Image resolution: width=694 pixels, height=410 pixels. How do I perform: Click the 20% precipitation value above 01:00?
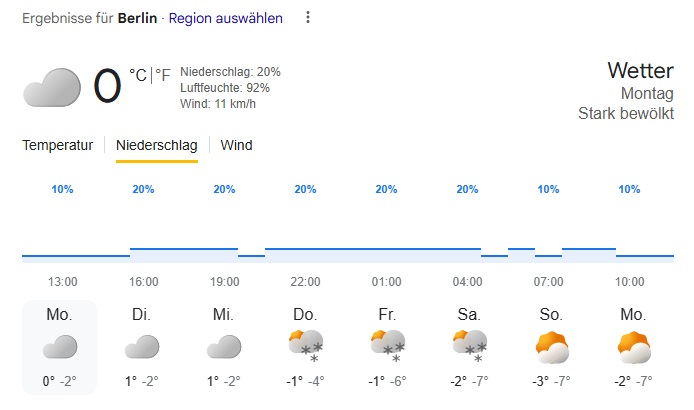[x=386, y=189]
